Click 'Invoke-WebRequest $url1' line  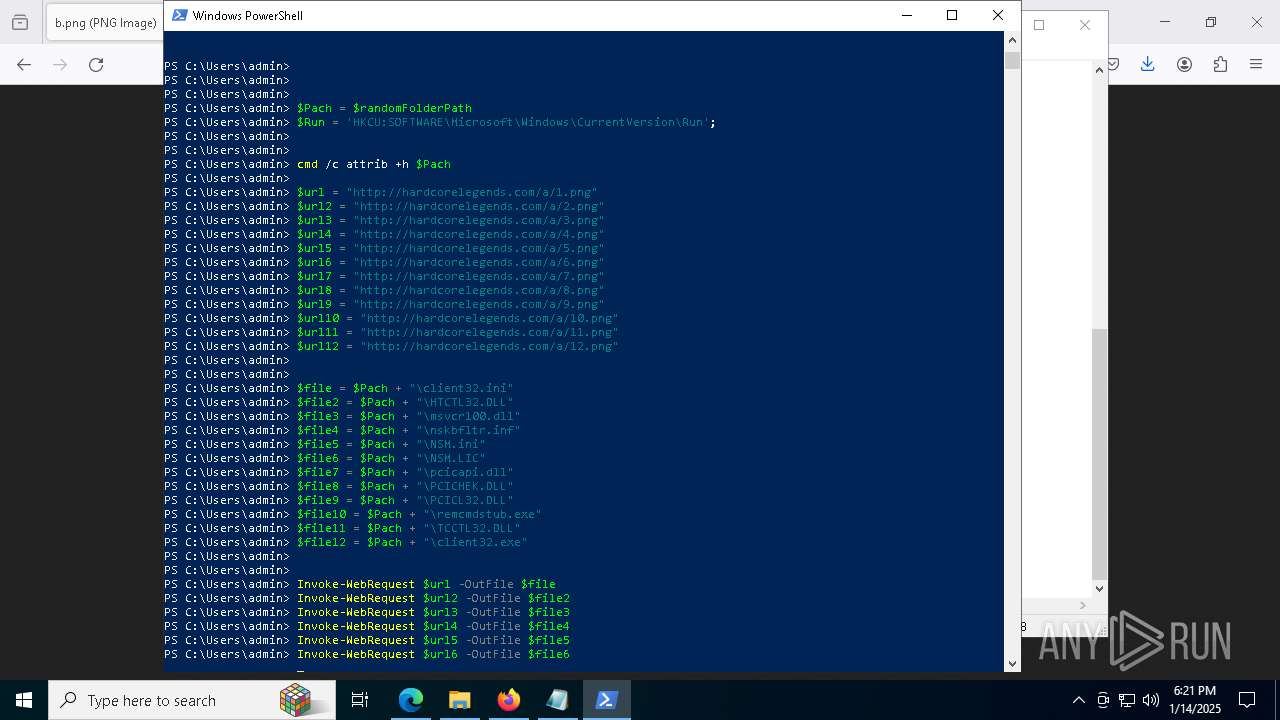[x=426, y=584]
